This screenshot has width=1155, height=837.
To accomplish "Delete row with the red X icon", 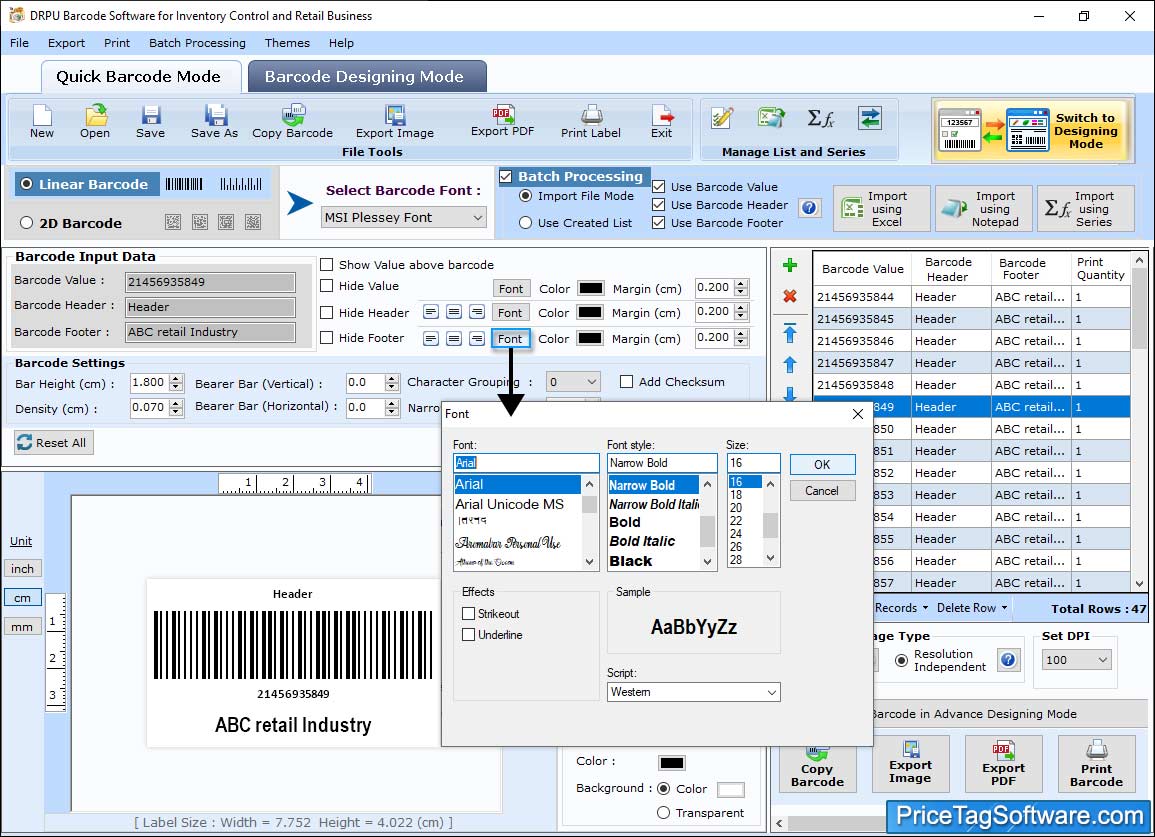I will (790, 296).
